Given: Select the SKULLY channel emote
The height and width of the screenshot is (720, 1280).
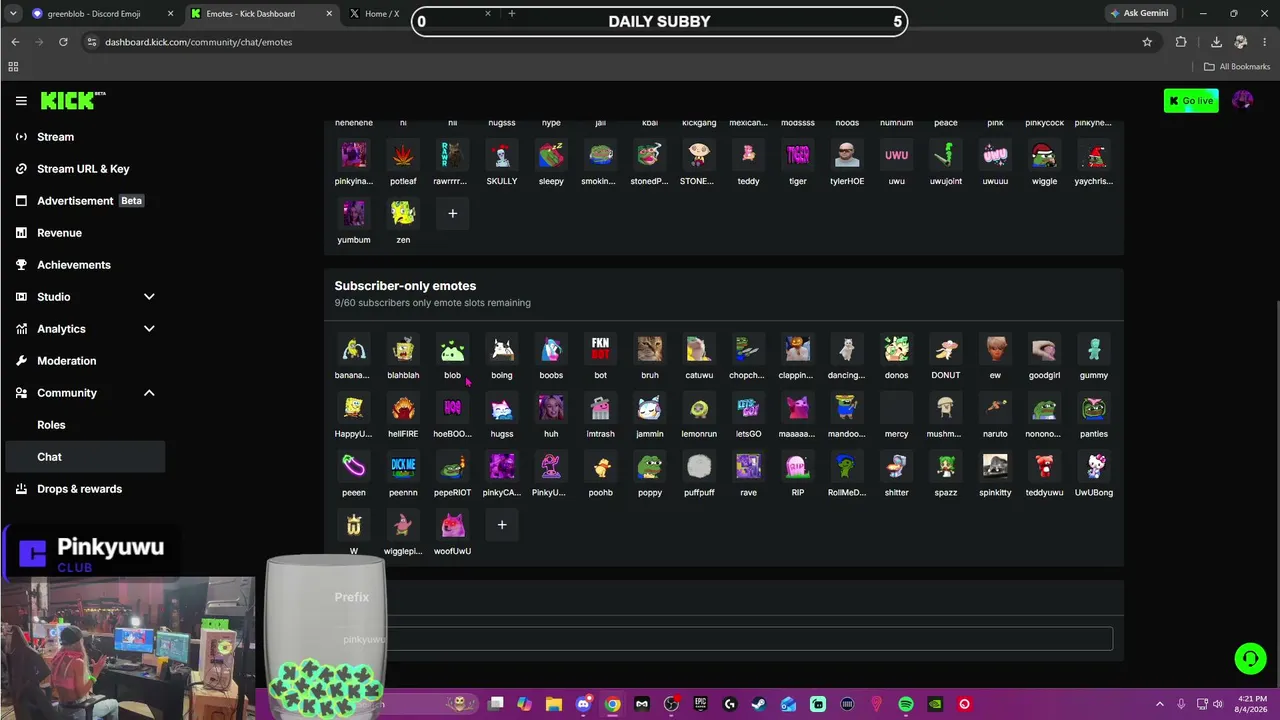Looking at the screenshot, I should (x=502, y=155).
